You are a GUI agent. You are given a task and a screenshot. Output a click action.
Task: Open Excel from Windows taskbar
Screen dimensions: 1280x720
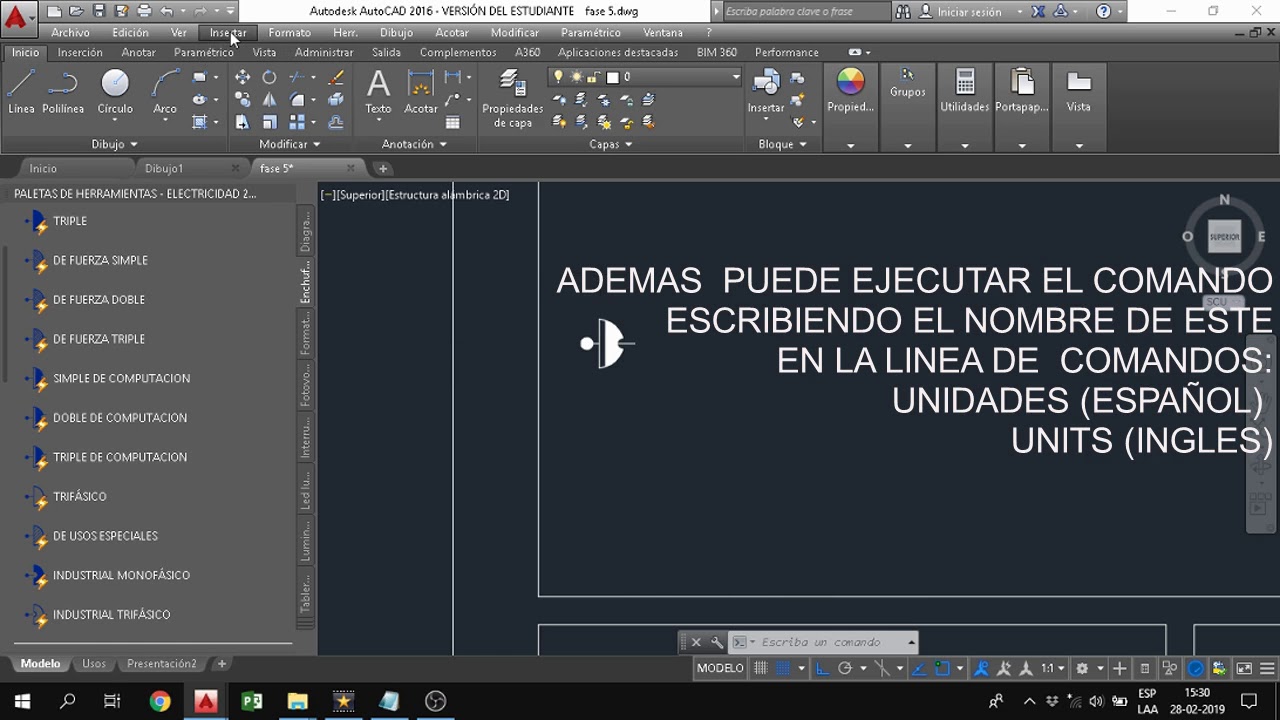point(251,701)
